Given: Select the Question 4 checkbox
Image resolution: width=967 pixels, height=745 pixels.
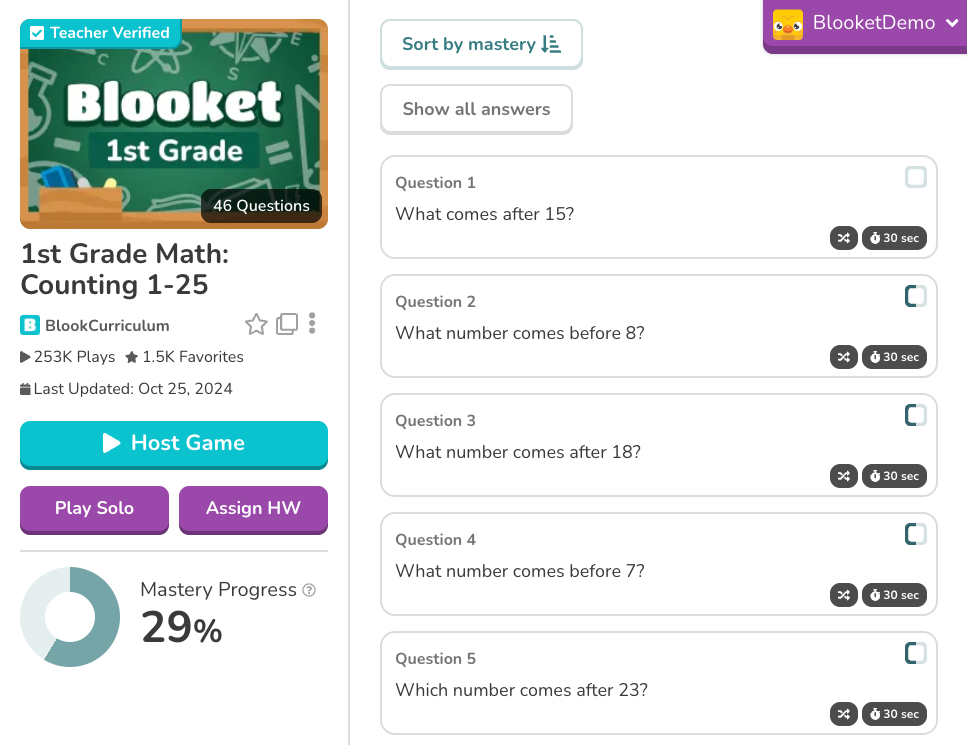Looking at the screenshot, I should (916, 534).
